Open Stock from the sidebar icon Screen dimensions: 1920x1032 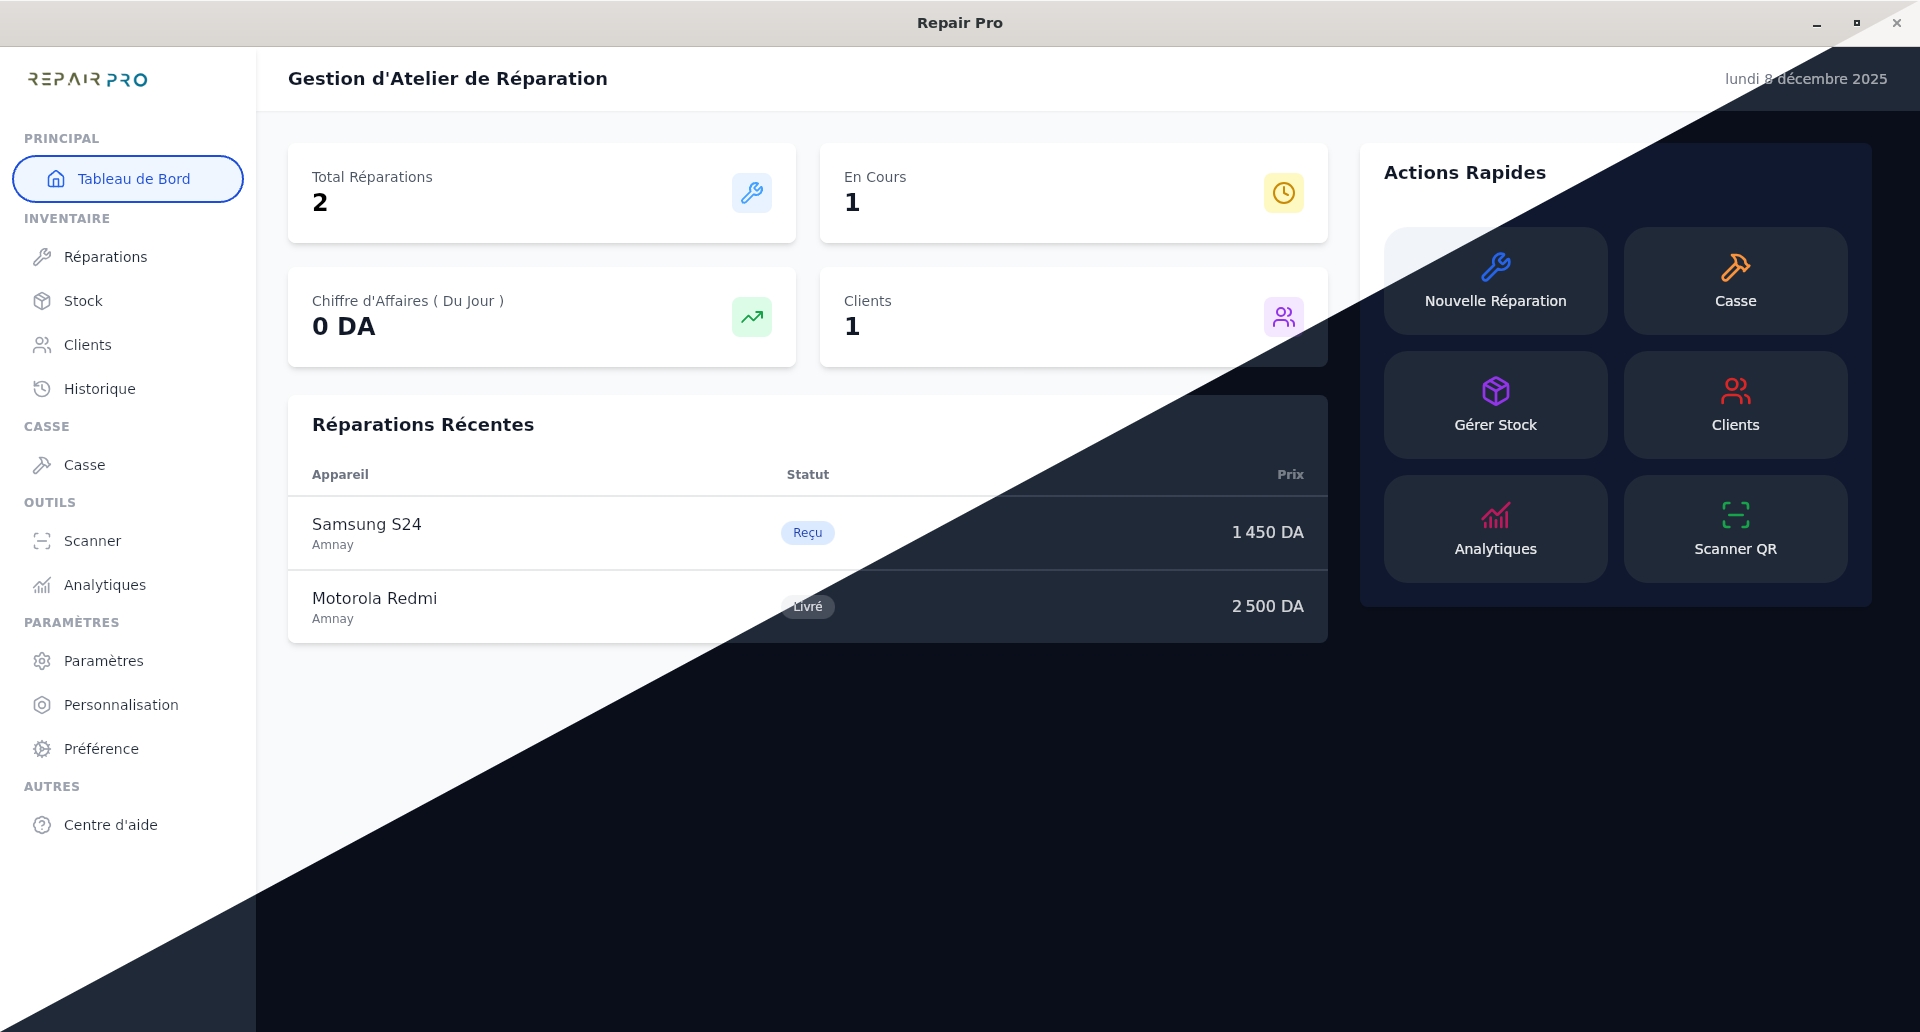[x=41, y=301]
